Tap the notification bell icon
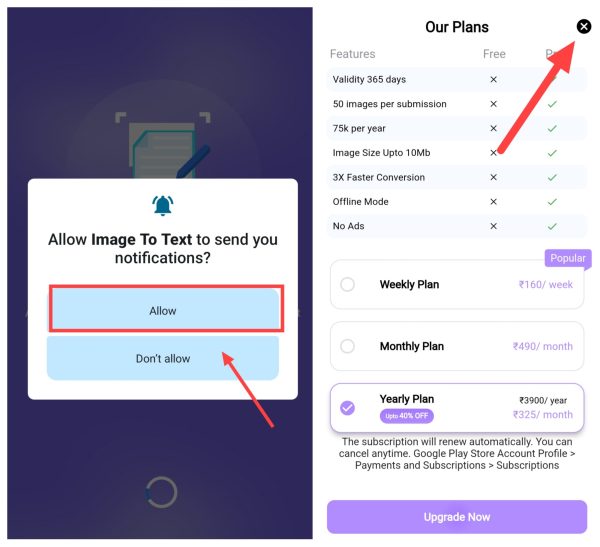600x547 pixels. click(163, 206)
